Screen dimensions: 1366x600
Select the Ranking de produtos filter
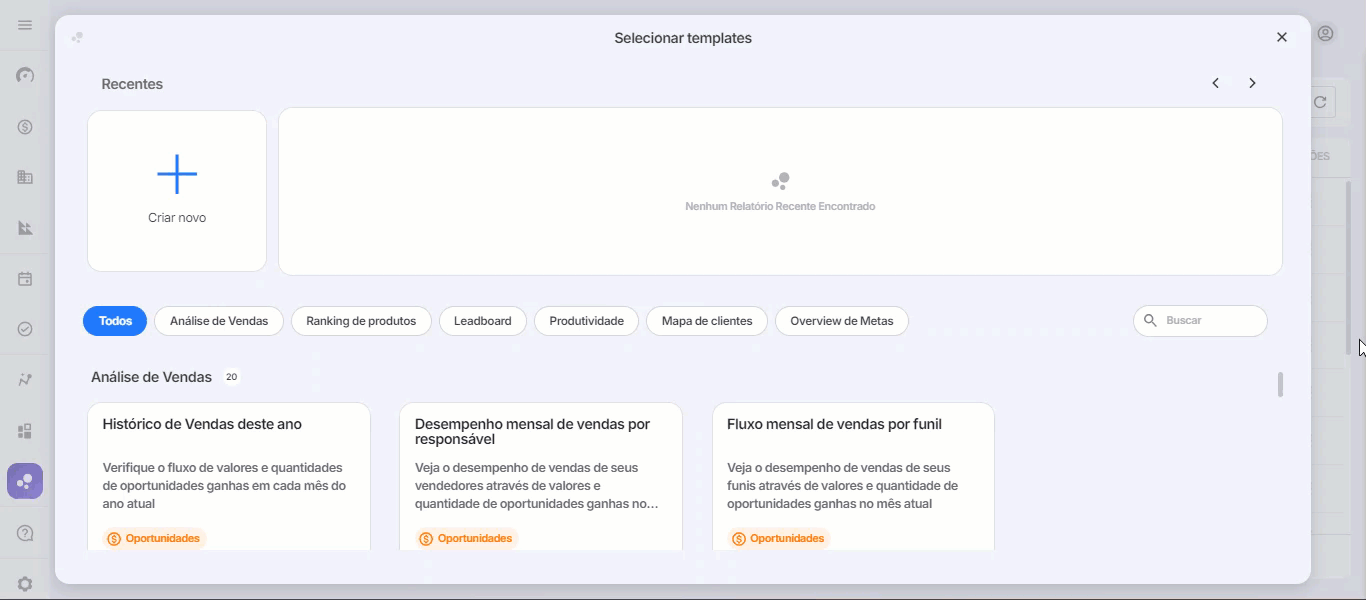361,321
